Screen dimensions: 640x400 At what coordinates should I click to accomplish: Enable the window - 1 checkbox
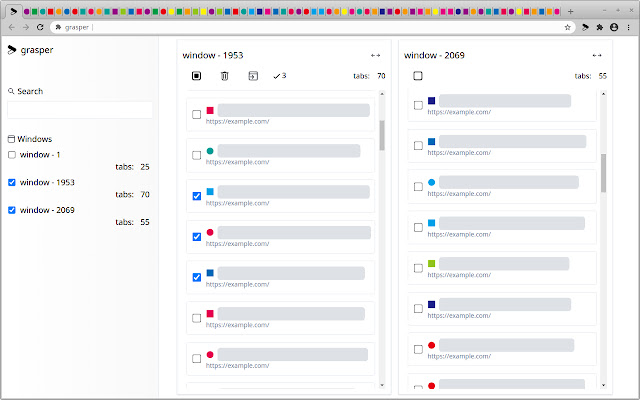[x=12, y=155]
